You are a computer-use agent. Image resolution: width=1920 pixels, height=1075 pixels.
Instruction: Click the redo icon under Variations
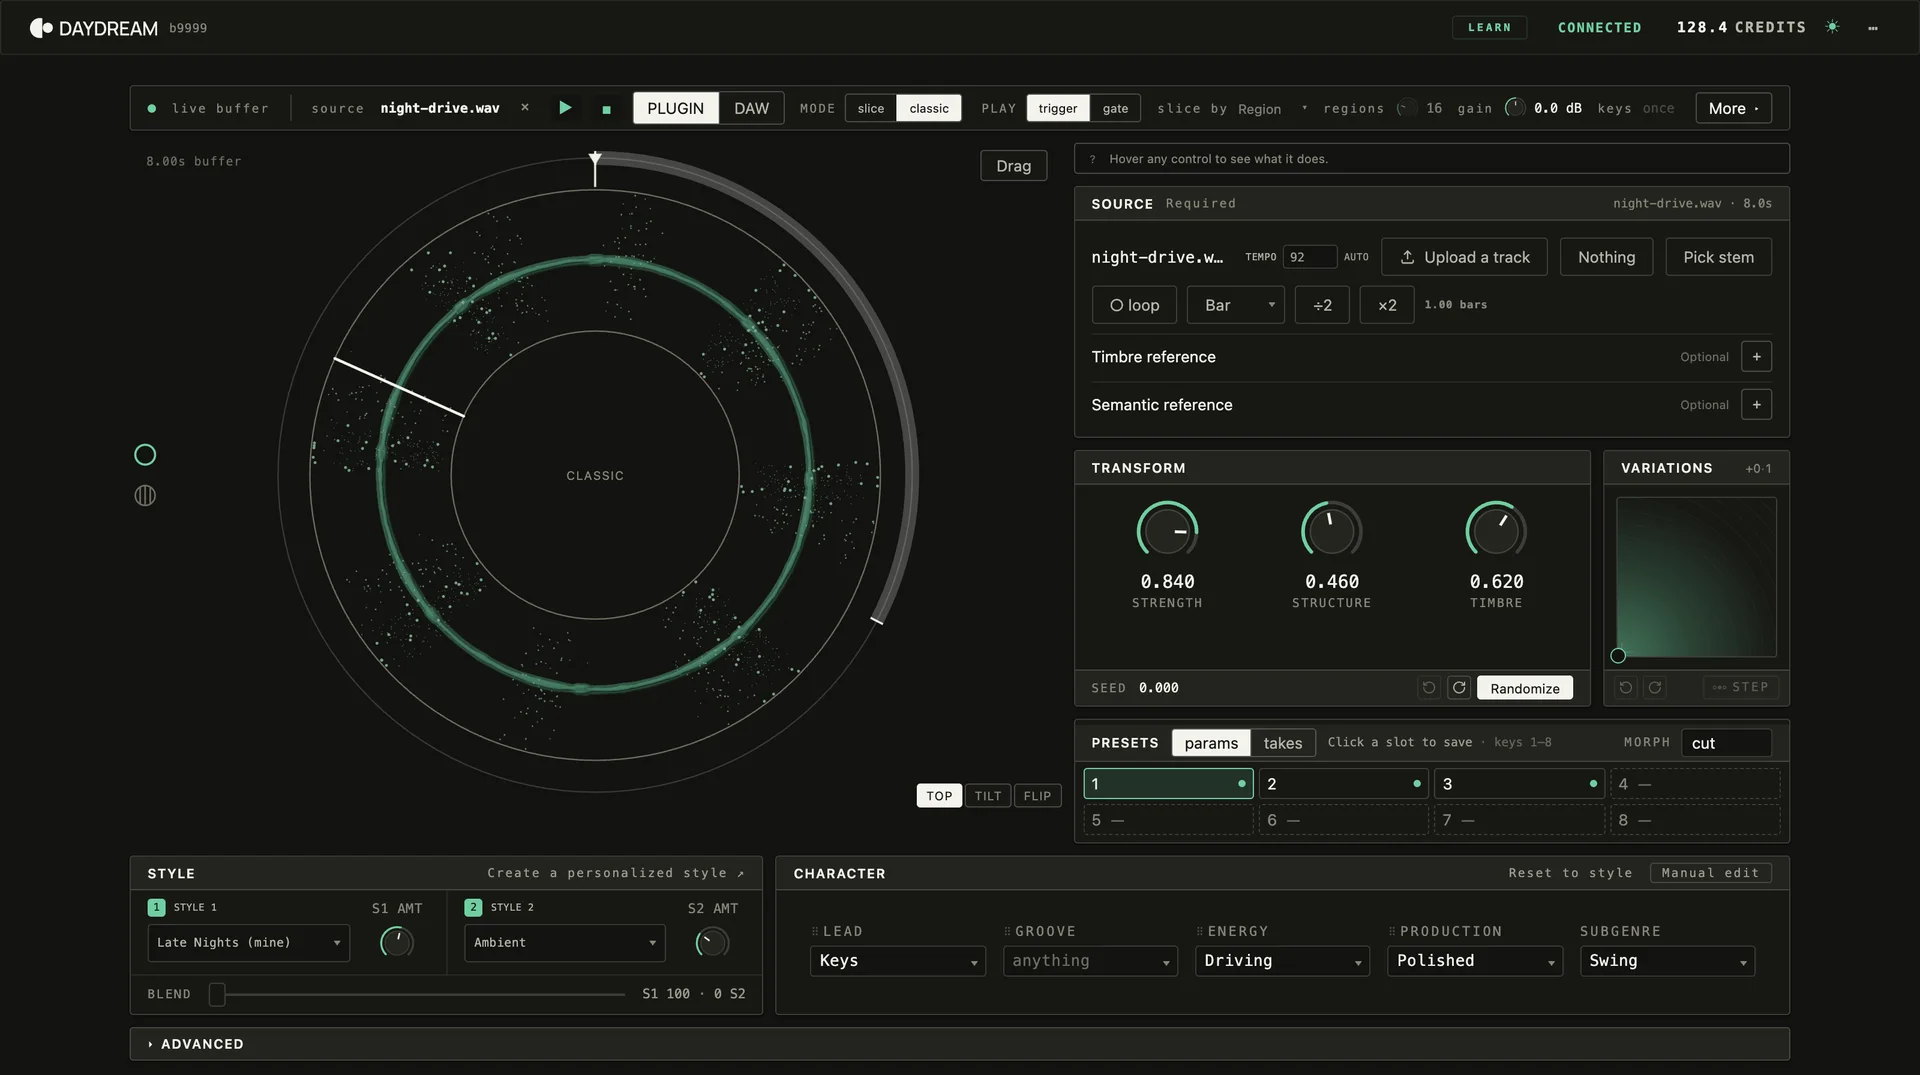coord(1655,687)
